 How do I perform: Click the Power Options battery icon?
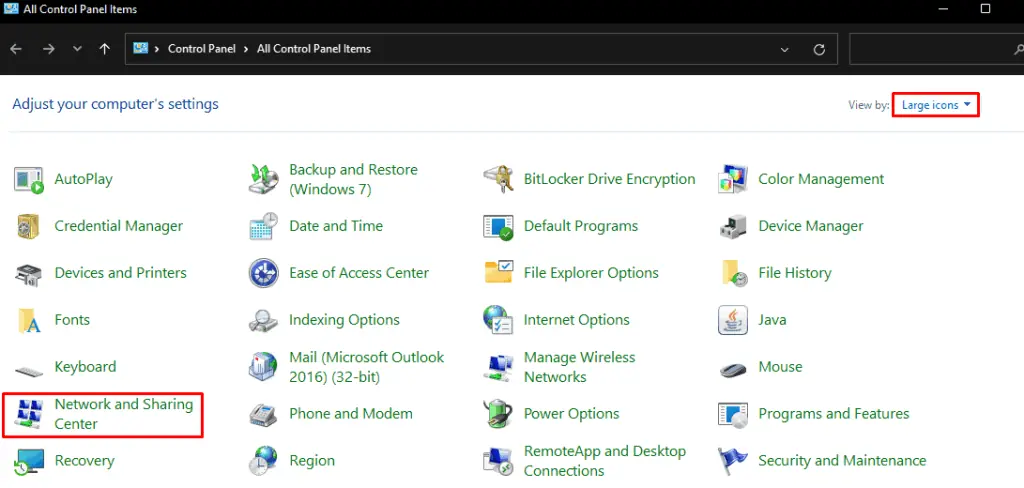(498, 414)
